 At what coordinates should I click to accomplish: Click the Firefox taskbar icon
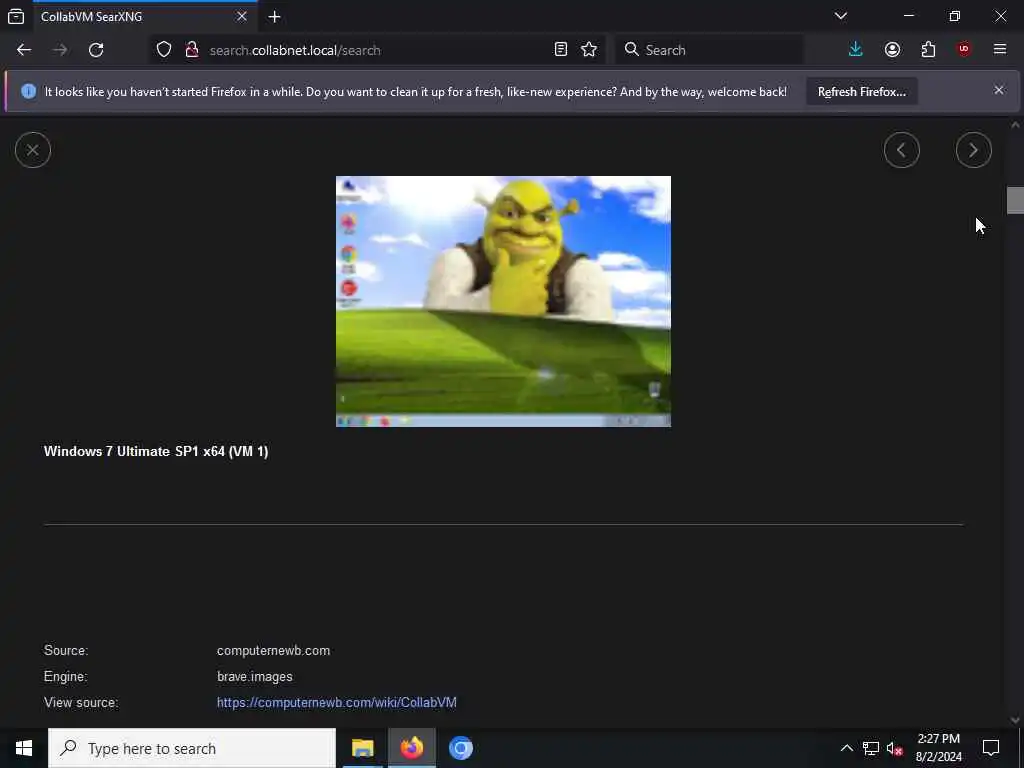411,748
